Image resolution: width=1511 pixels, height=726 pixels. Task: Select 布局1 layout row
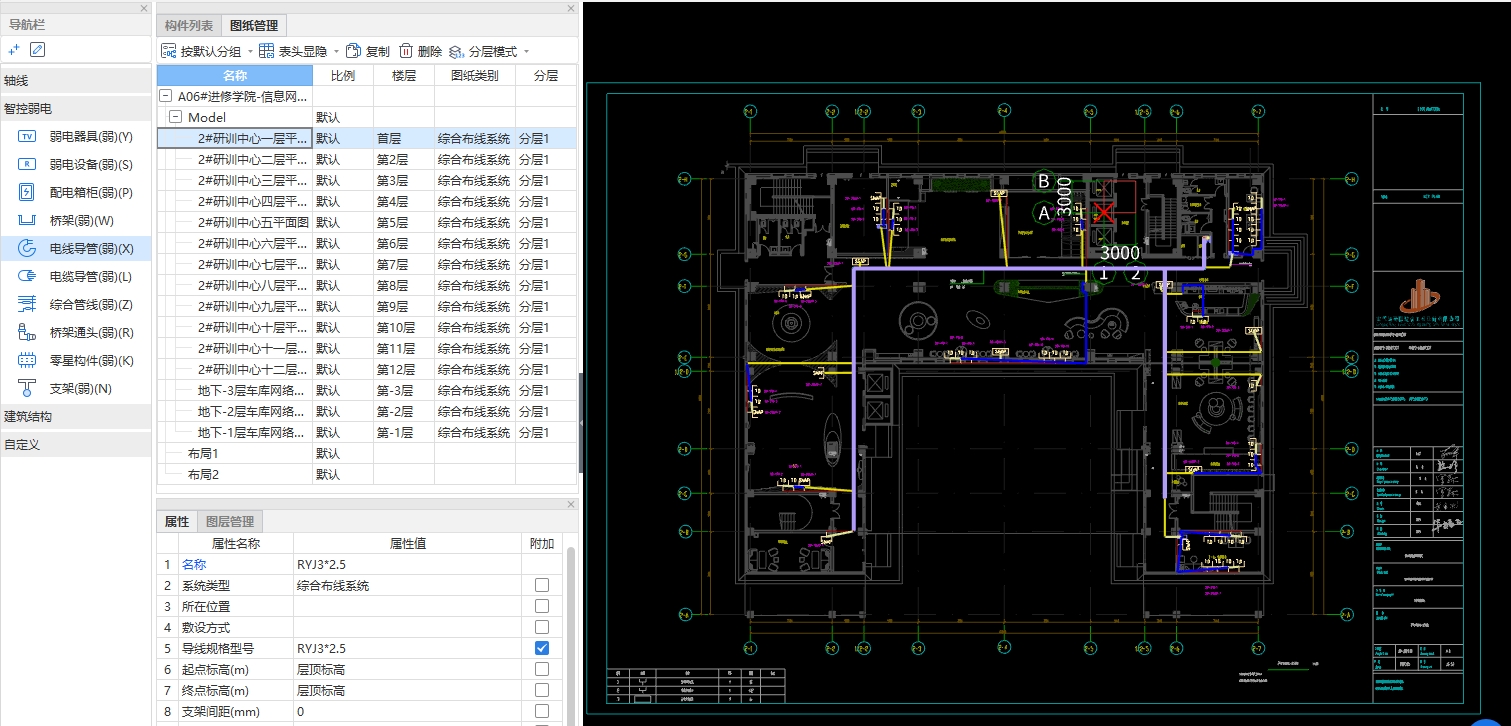367,453
